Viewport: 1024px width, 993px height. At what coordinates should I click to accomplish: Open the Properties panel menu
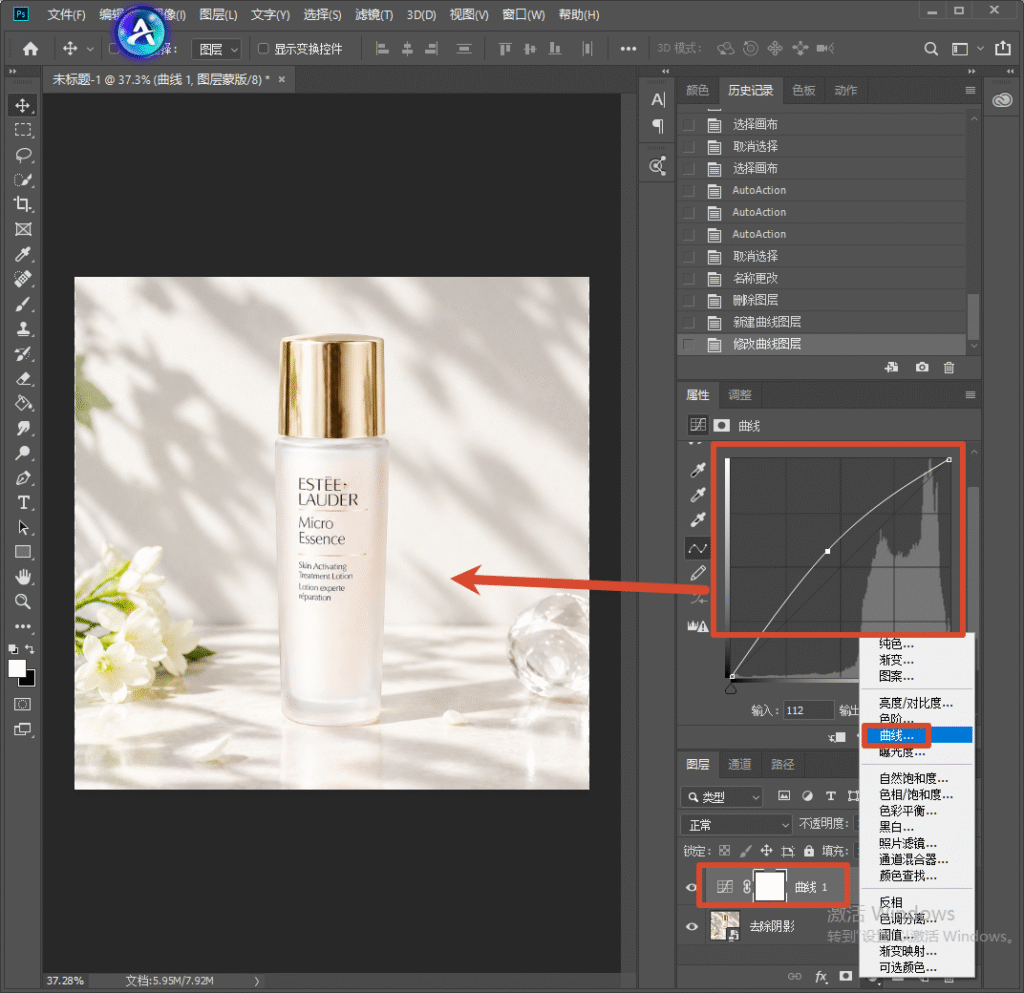click(x=970, y=395)
